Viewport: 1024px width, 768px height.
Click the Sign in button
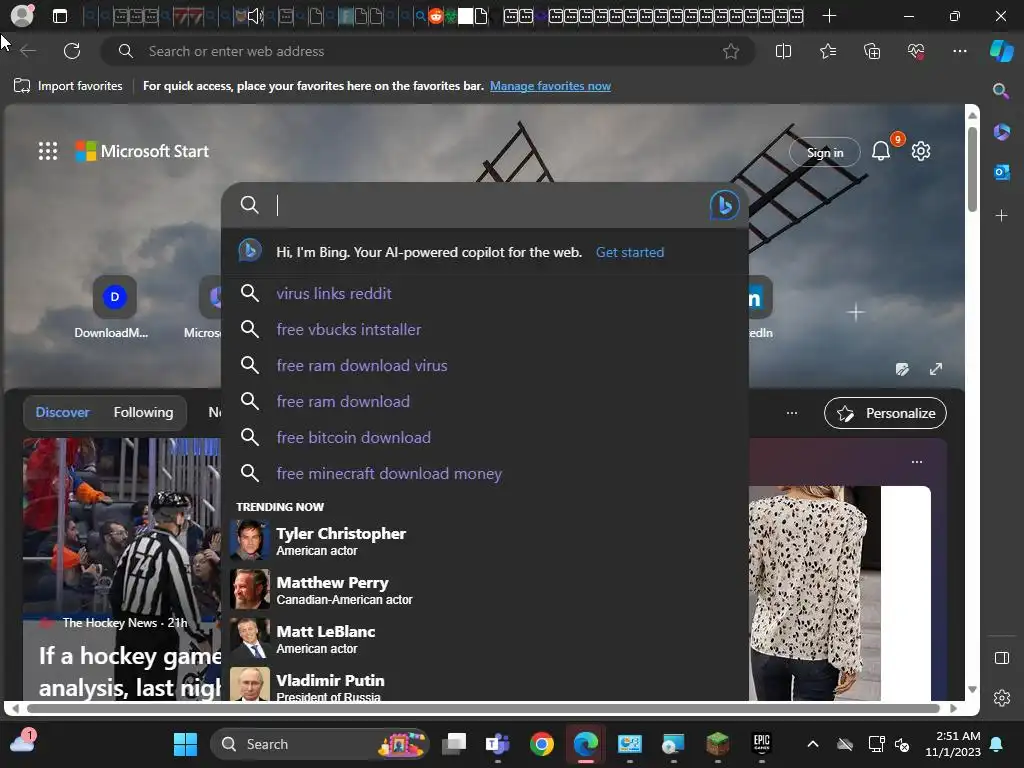[x=825, y=152]
